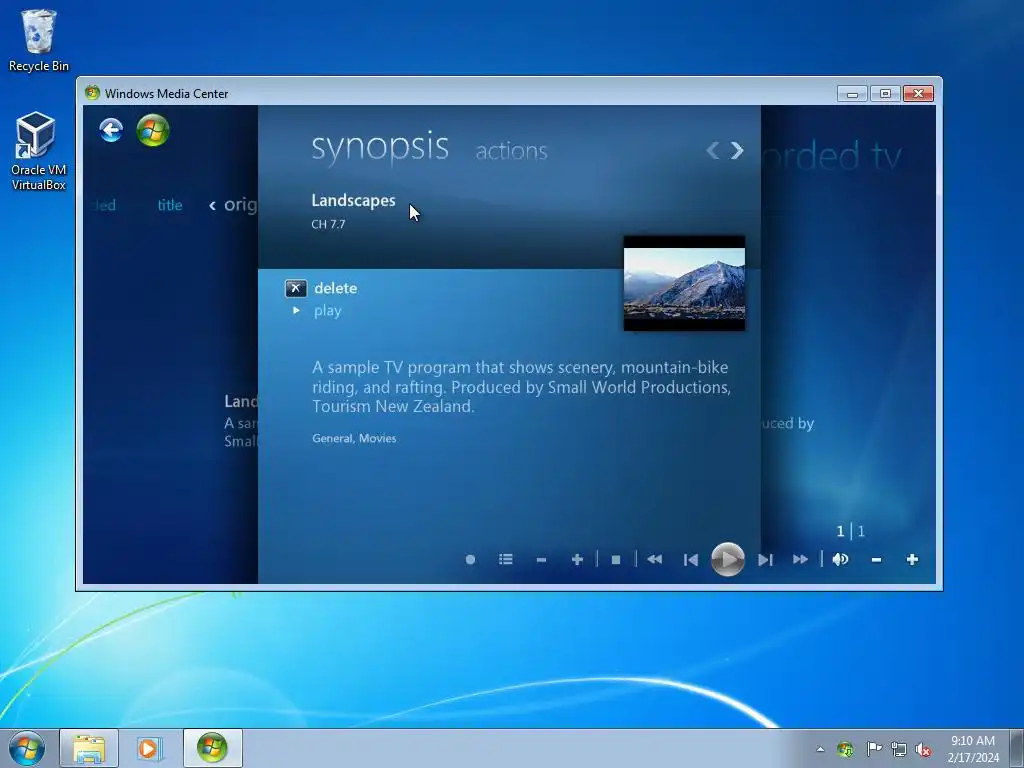1024x768 pixels.
Task: Click the Record button in transport bar
Action: 470,560
